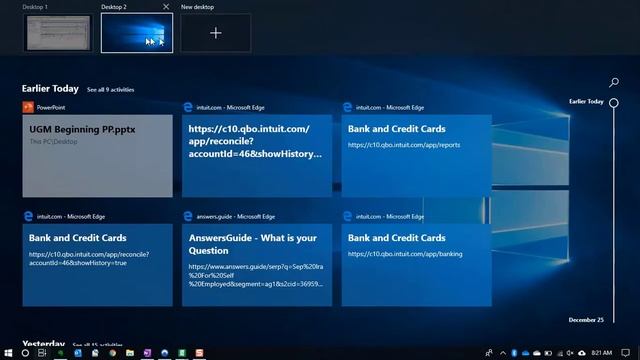Viewport: 640px width, 360px height.
Task: Open Excel from the taskbar
Action: [x=182, y=353]
